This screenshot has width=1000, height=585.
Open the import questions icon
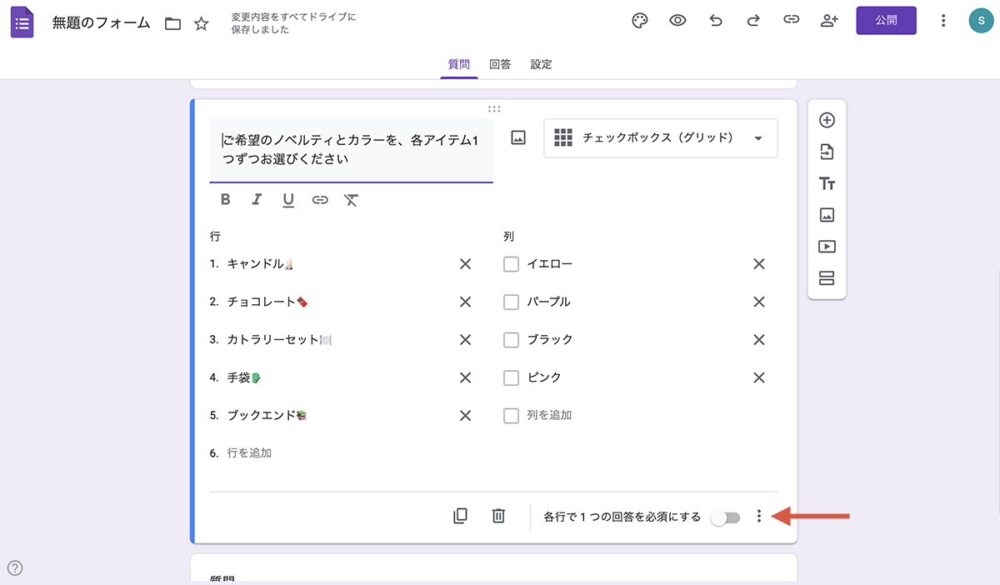[x=827, y=151]
